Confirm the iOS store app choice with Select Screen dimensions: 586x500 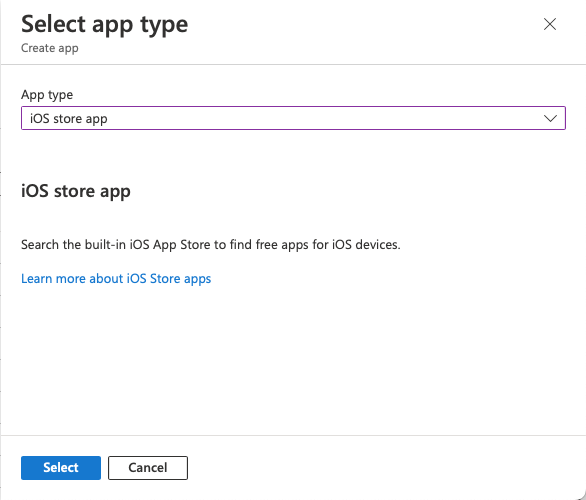pyautogui.click(x=61, y=467)
